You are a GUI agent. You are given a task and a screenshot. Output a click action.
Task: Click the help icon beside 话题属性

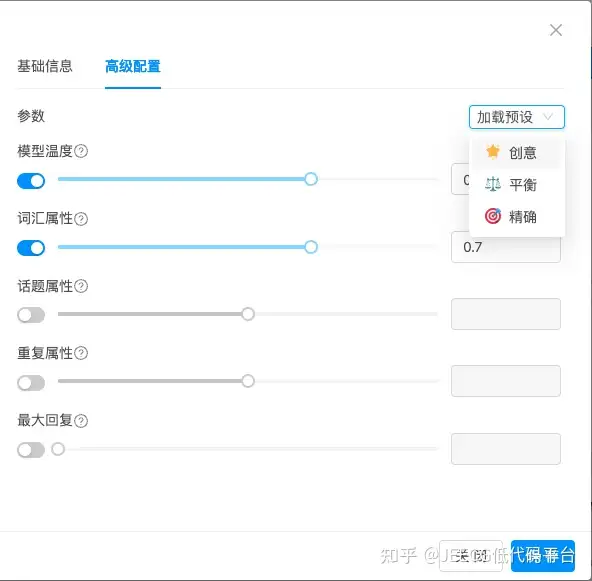pos(81,286)
